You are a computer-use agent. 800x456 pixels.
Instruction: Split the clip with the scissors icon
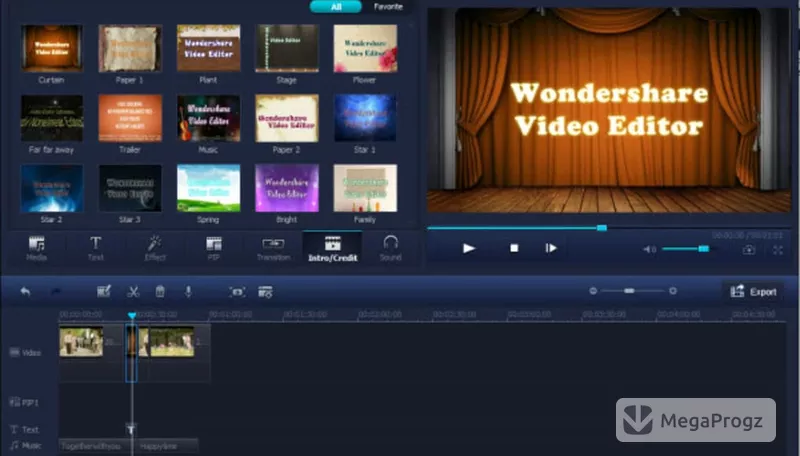click(133, 292)
